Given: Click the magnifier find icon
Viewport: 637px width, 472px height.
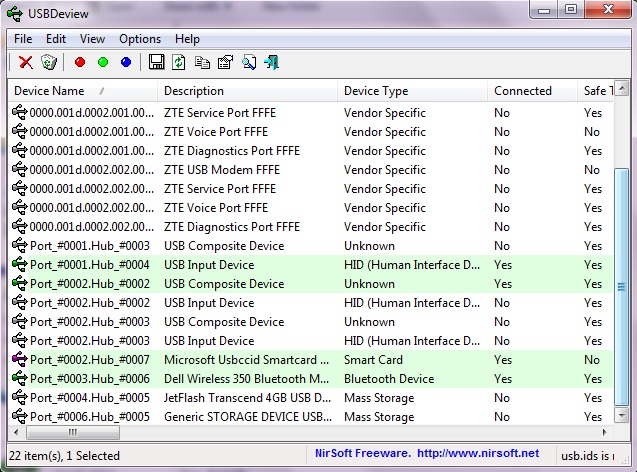Looking at the screenshot, I should (249, 62).
